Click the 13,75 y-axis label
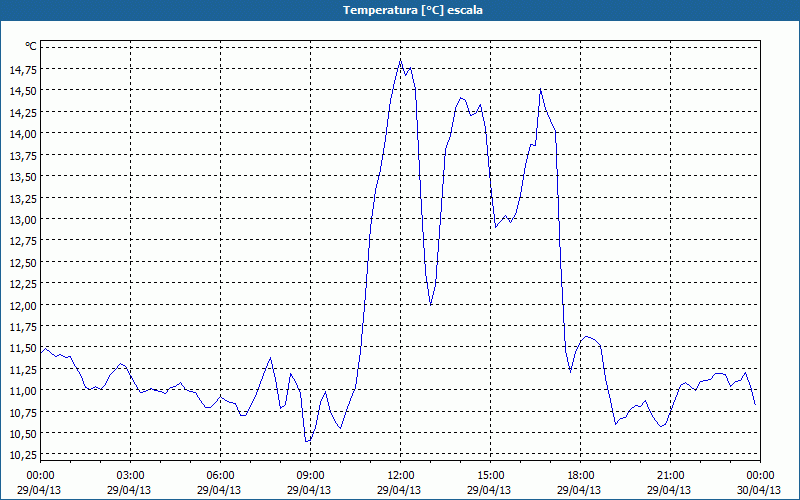The width and height of the screenshot is (800, 500). tap(22, 155)
